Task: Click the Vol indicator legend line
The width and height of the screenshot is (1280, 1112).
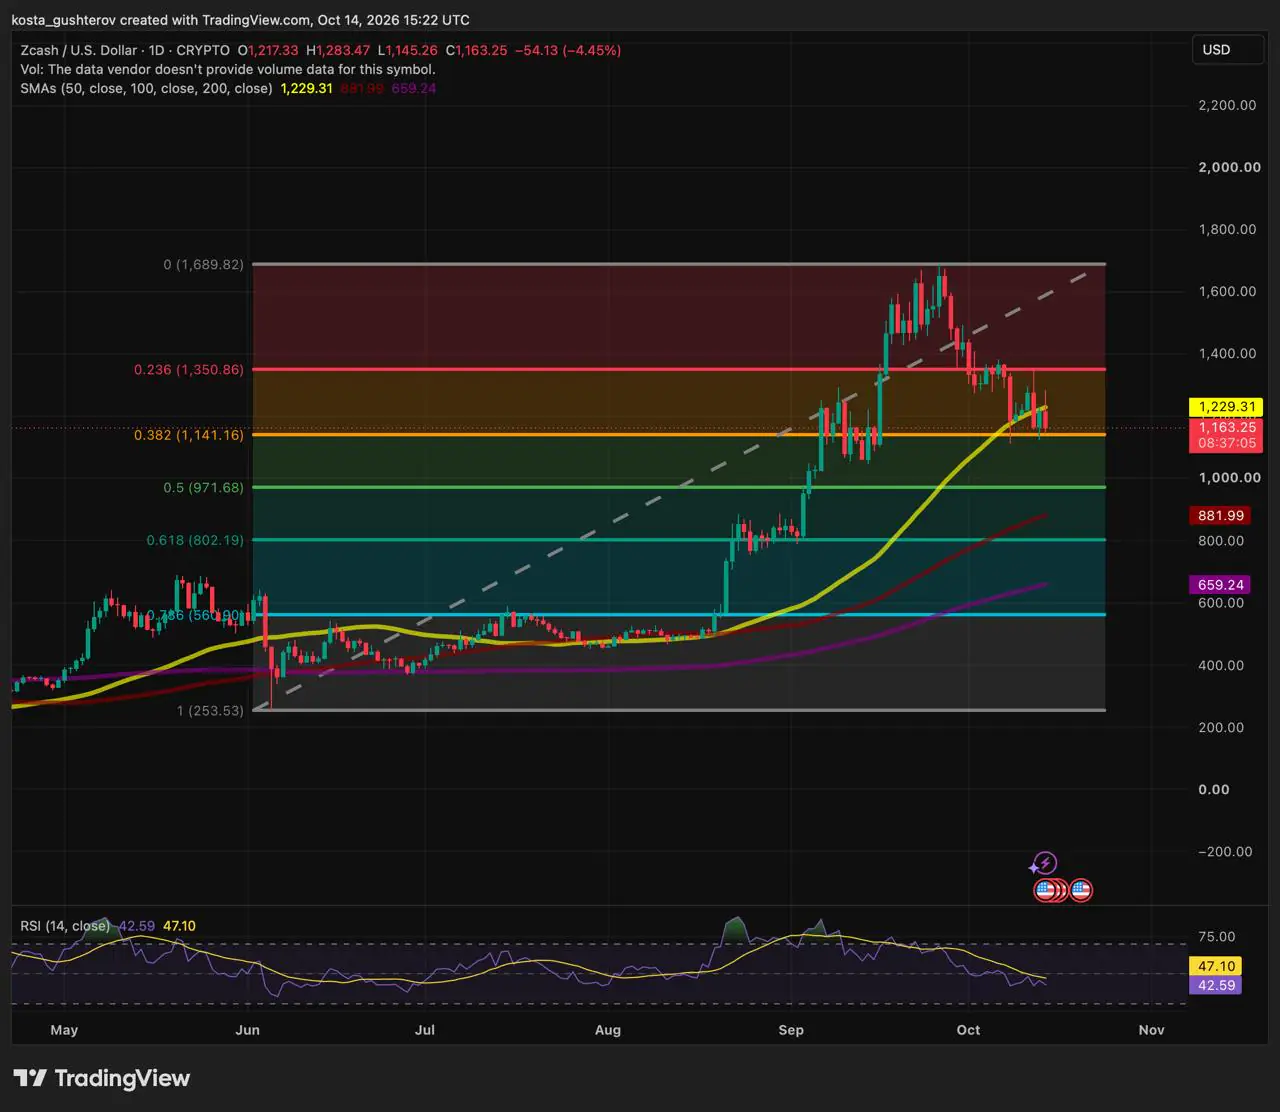Action: [228, 69]
